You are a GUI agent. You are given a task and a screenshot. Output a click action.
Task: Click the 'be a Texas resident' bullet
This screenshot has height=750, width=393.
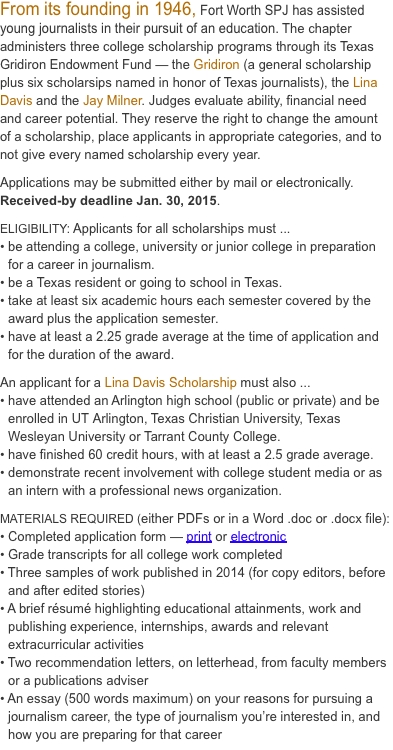pyautogui.click(x=142, y=283)
